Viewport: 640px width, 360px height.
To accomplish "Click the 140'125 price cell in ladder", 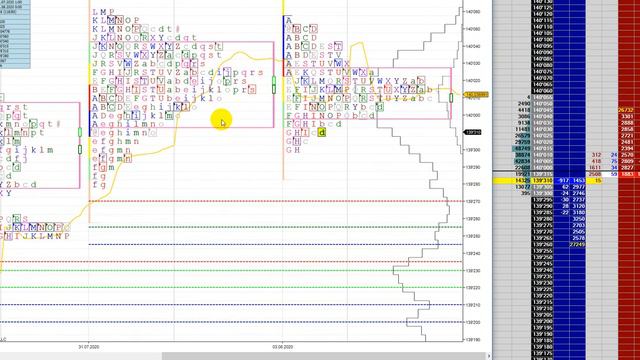I will click(542, 7).
